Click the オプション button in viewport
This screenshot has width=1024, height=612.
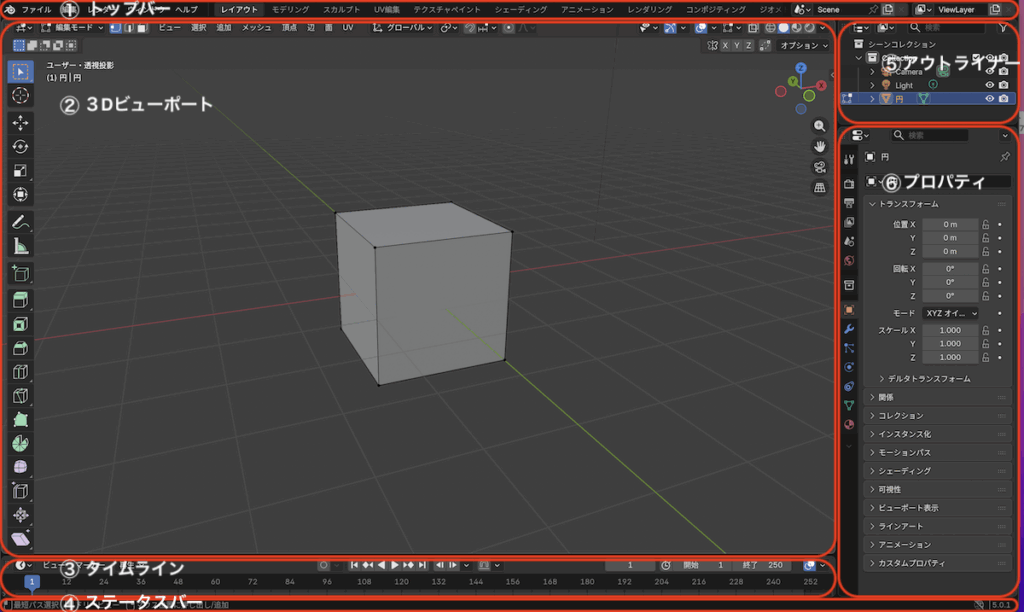click(802, 45)
